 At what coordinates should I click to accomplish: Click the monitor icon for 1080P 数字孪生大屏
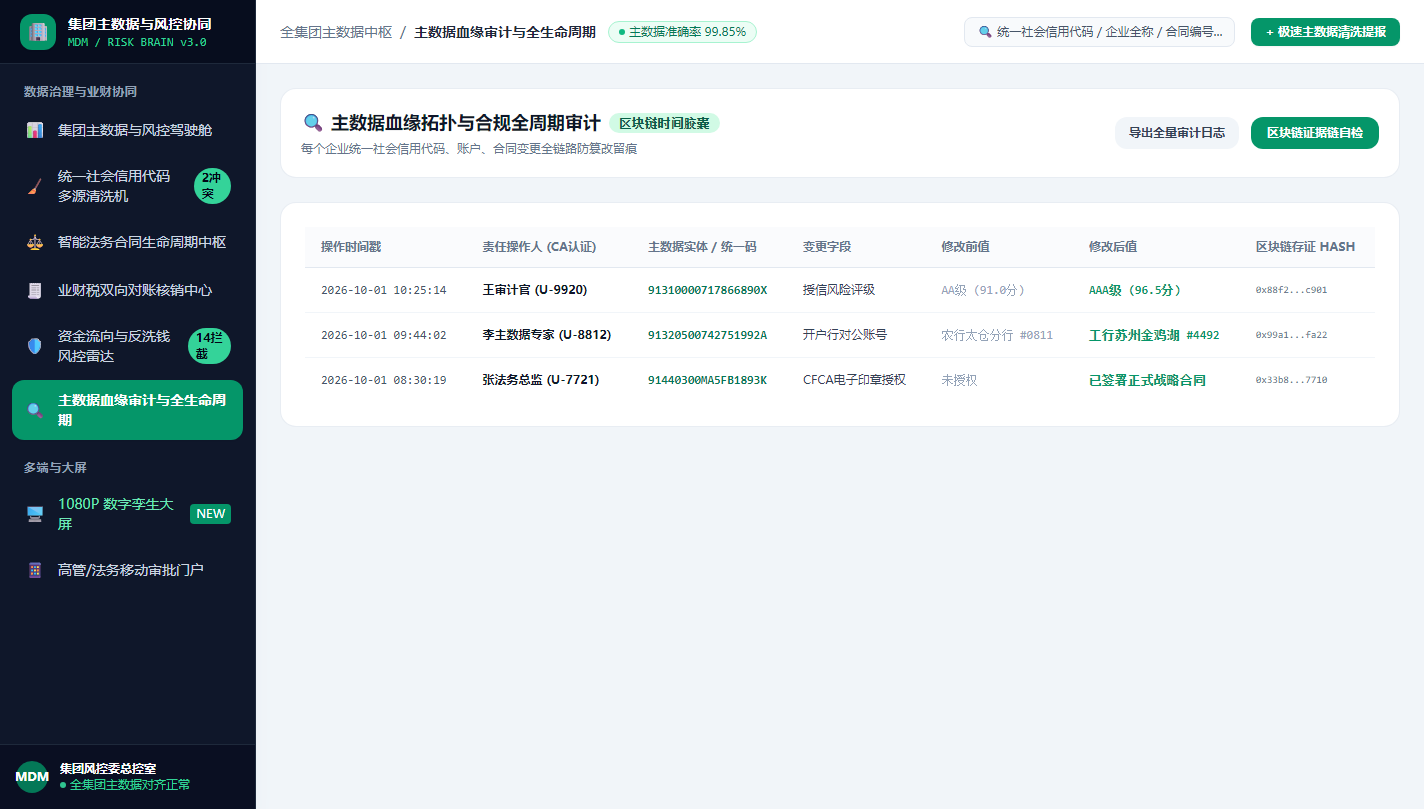(35, 514)
